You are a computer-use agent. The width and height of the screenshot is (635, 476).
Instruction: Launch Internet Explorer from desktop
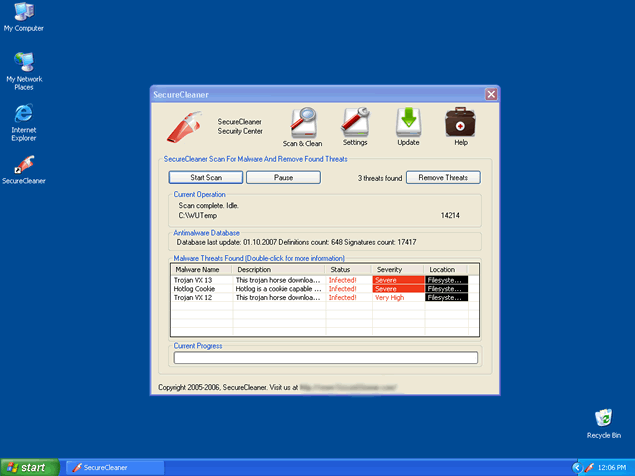23,113
